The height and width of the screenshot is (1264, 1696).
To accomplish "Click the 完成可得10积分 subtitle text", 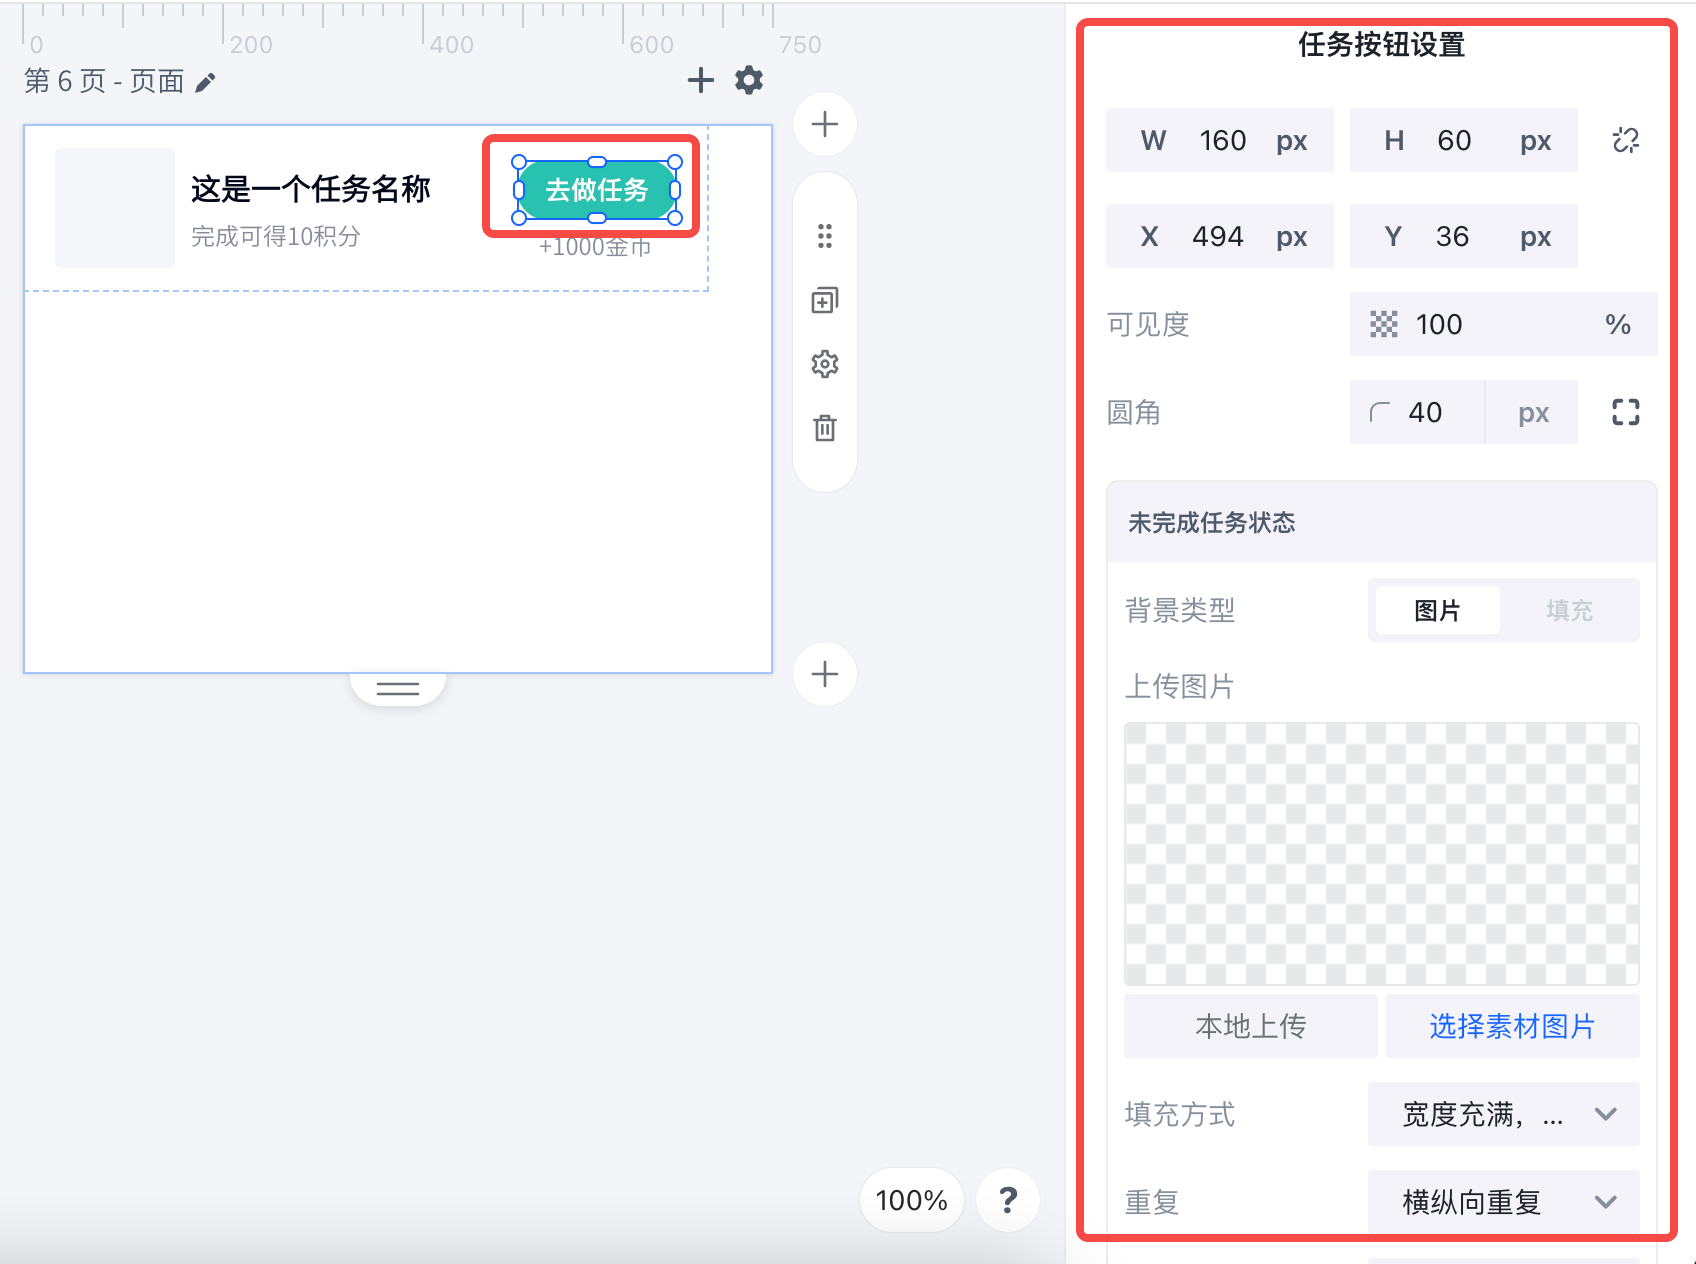I will click(276, 237).
